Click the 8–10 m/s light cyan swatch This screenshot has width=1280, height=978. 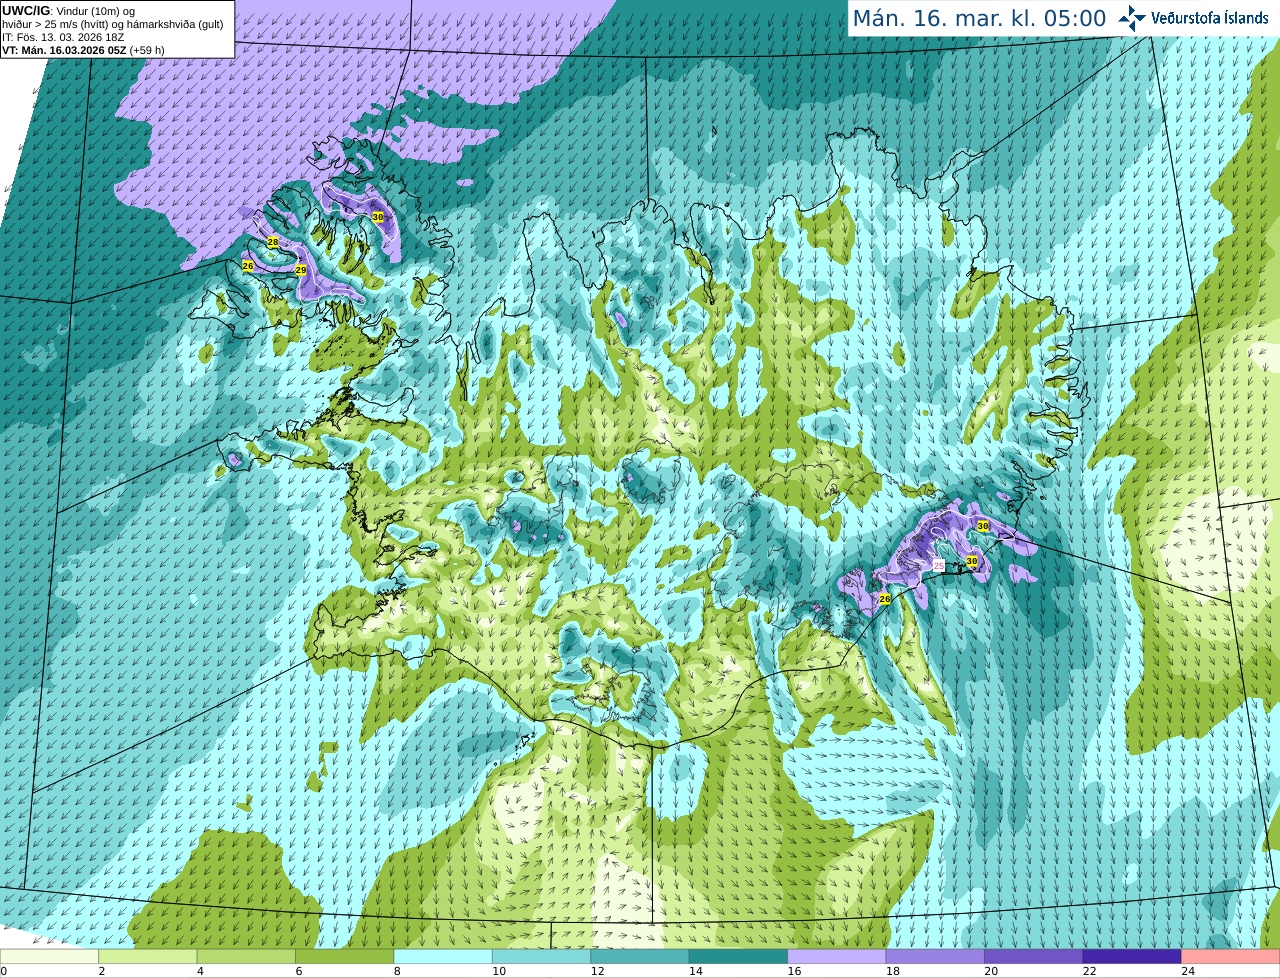(443, 956)
